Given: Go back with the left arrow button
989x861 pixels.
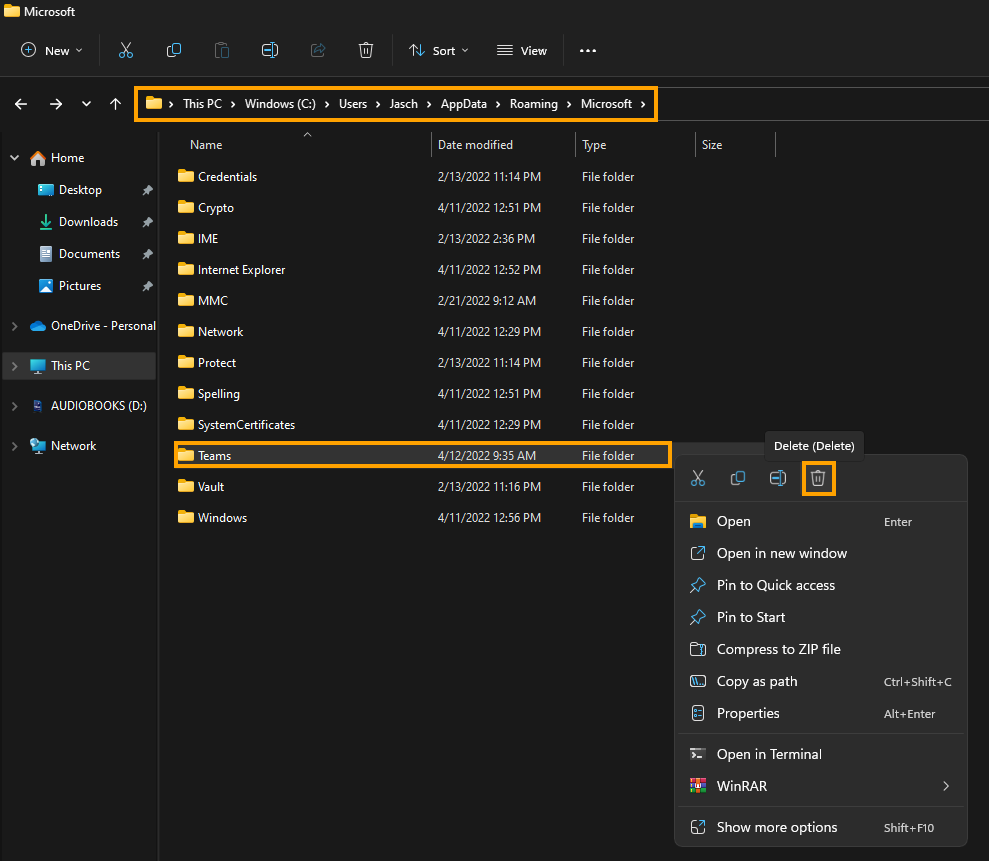Looking at the screenshot, I should pyautogui.click(x=21, y=104).
